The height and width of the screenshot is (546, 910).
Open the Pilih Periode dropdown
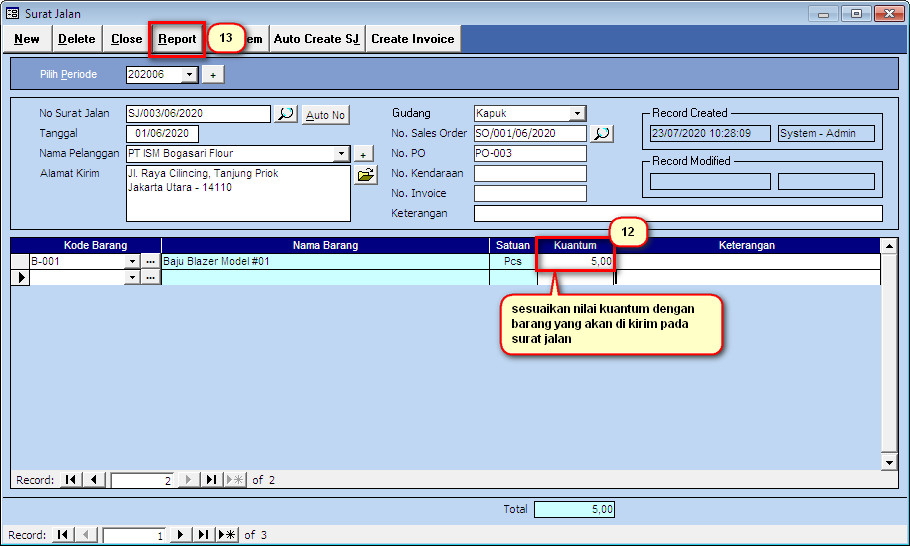click(189, 75)
